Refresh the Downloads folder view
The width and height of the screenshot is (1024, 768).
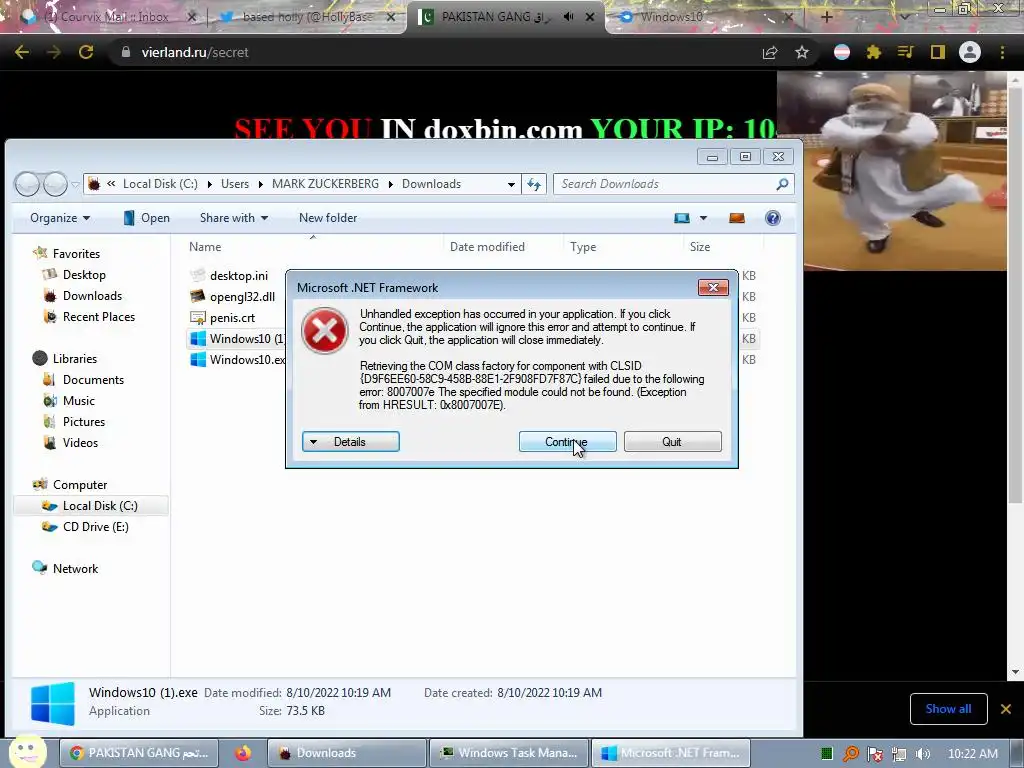534,184
